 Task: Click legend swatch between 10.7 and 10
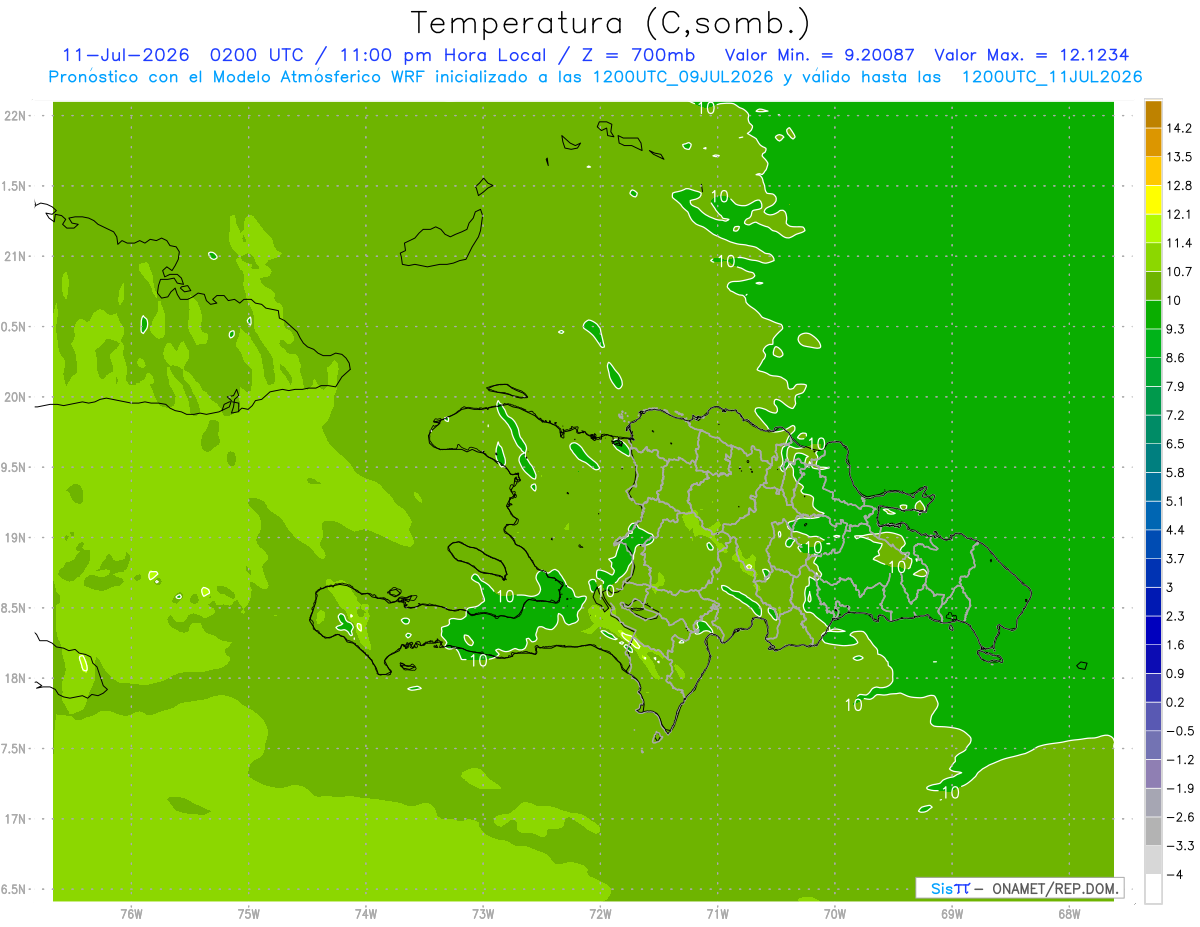click(1153, 286)
